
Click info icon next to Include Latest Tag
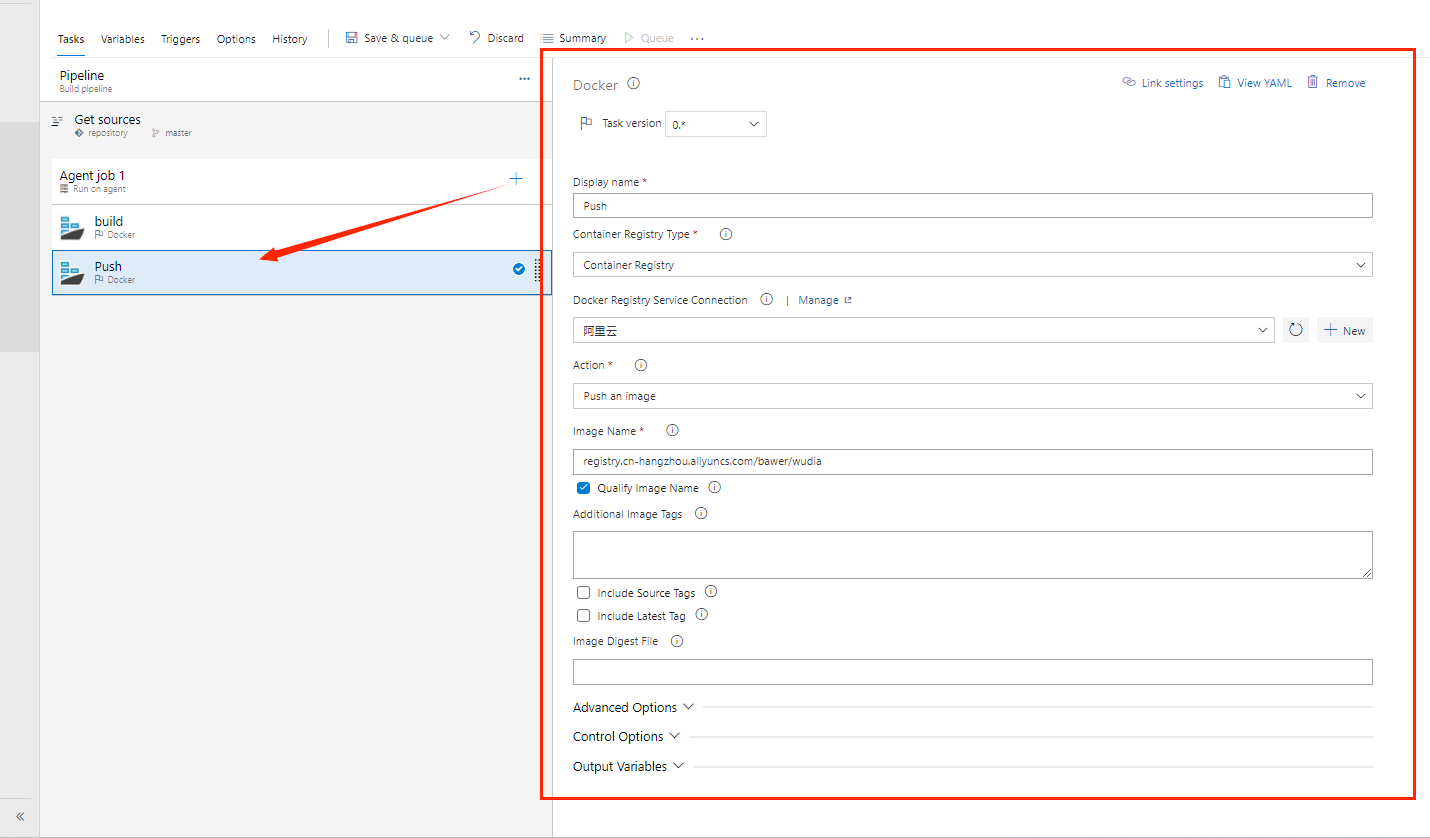tap(702, 615)
